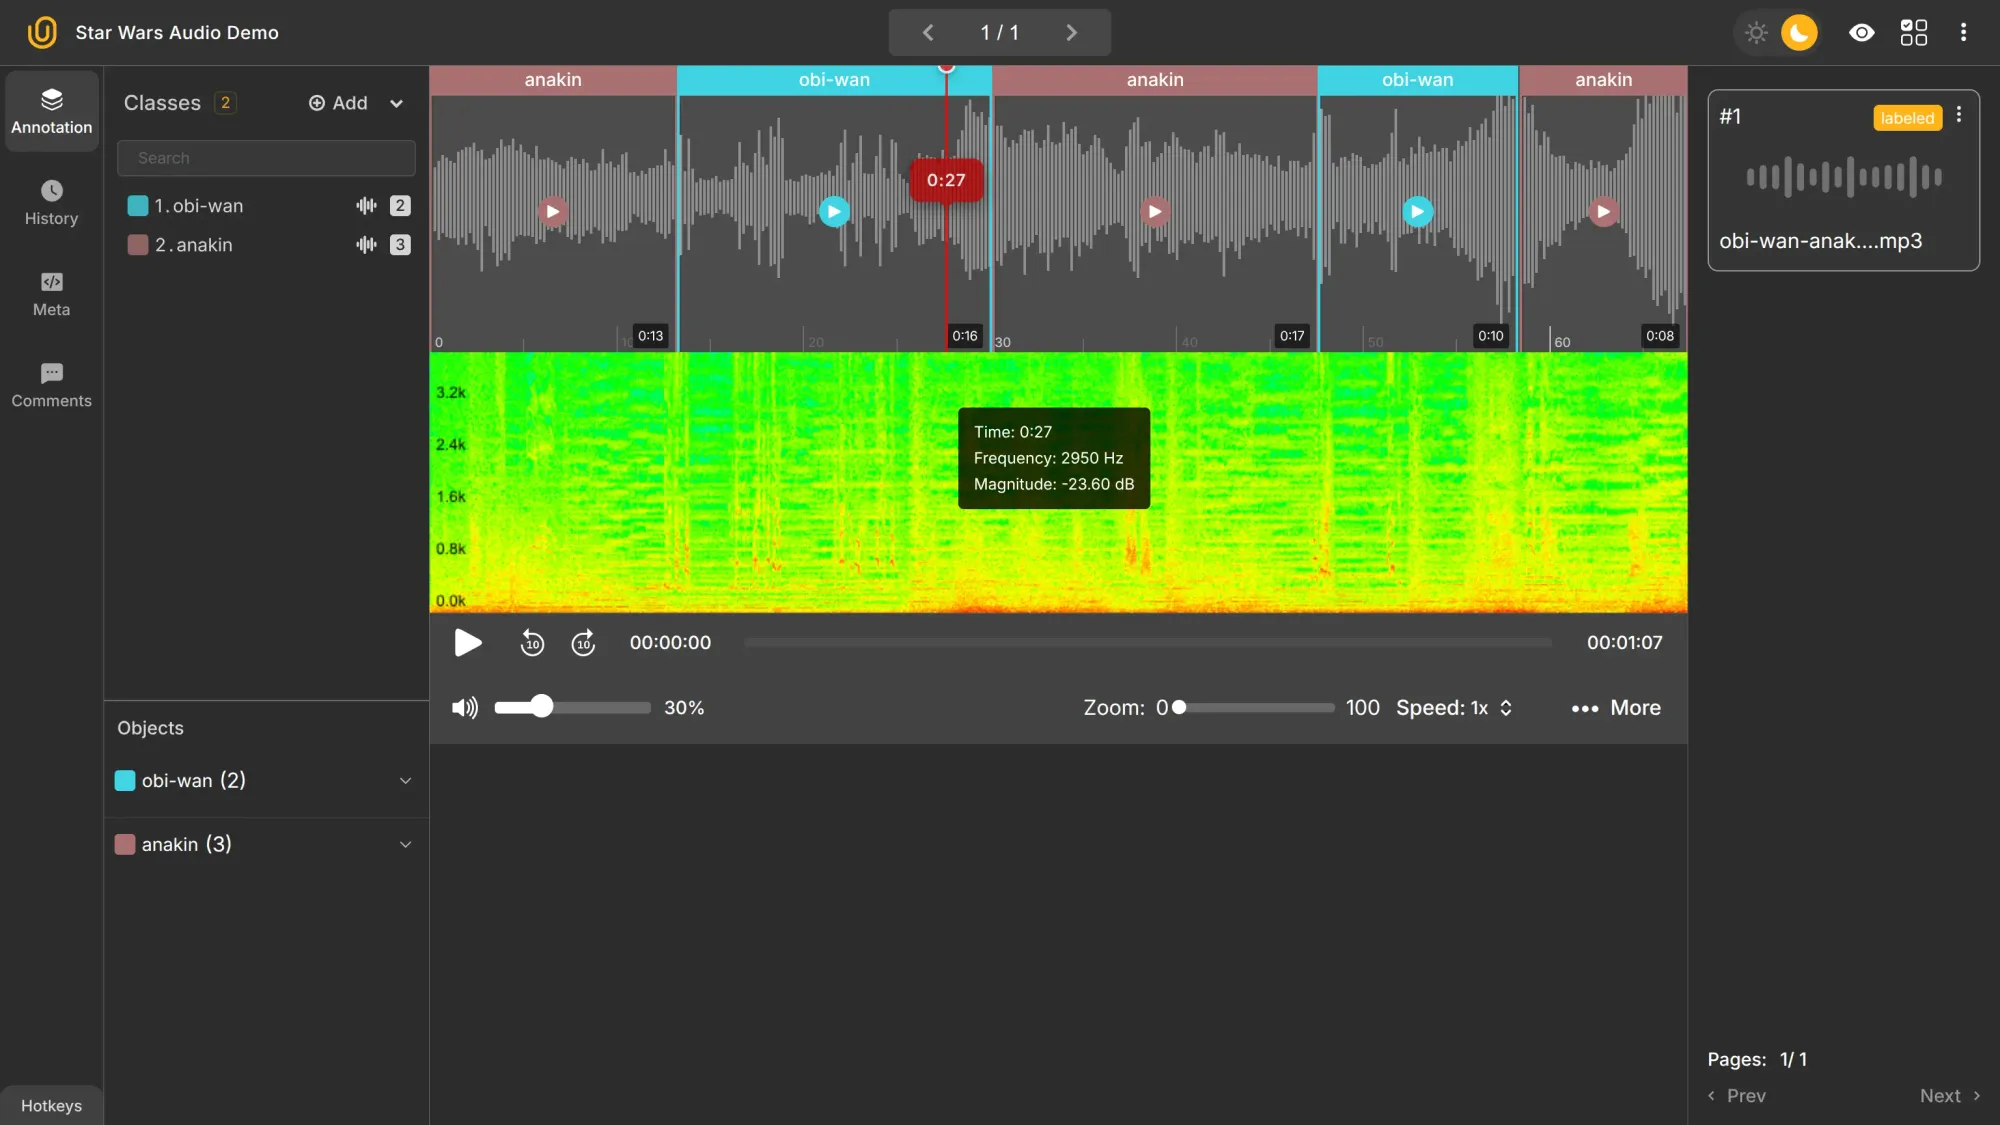
Task: Expand the dropdown arrow next to Add
Action: coord(396,103)
